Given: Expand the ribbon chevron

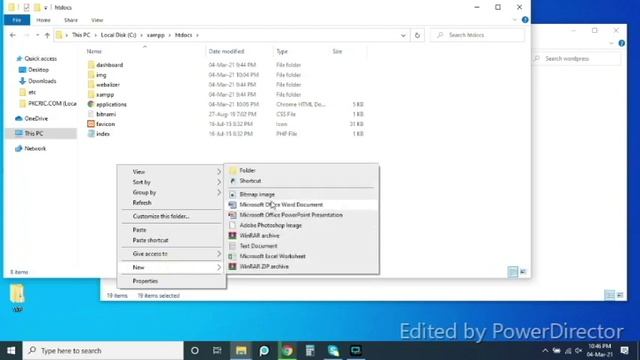Looking at the screenshot, I should 514,20.
